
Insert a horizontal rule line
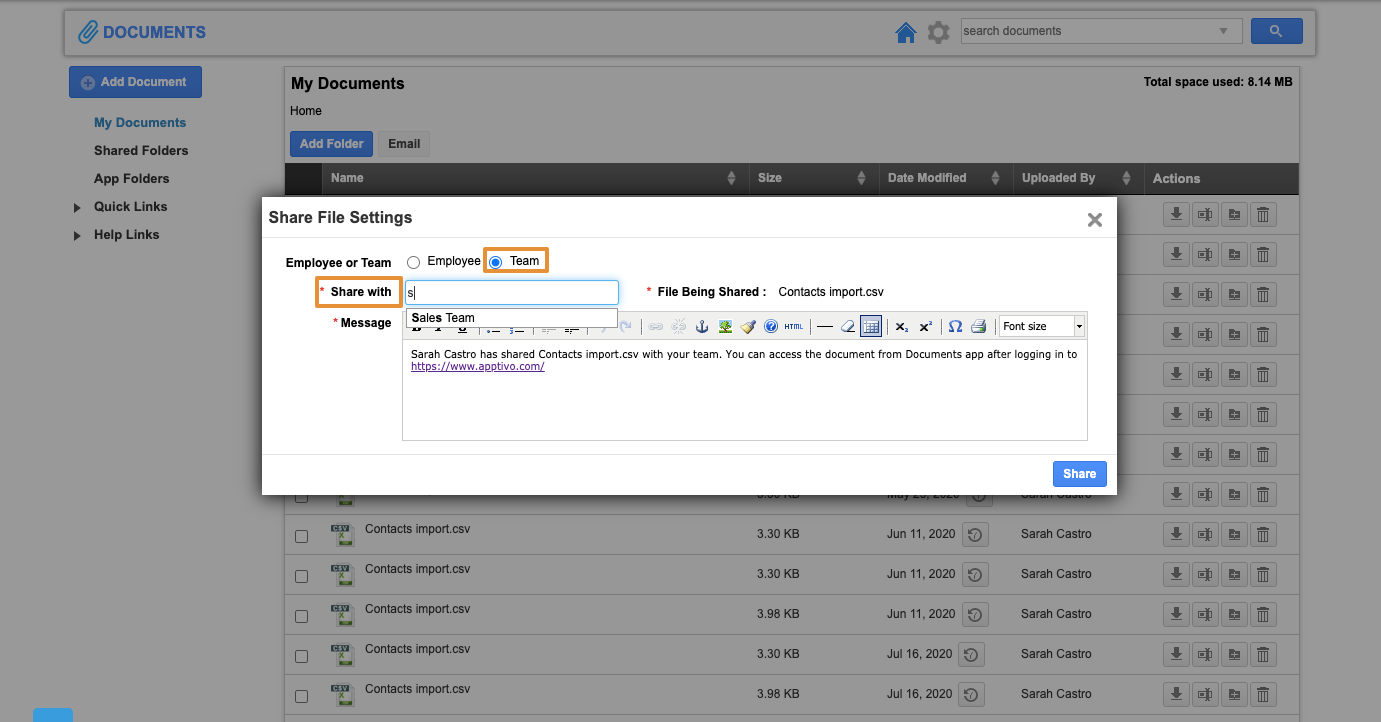coord(825,326)
